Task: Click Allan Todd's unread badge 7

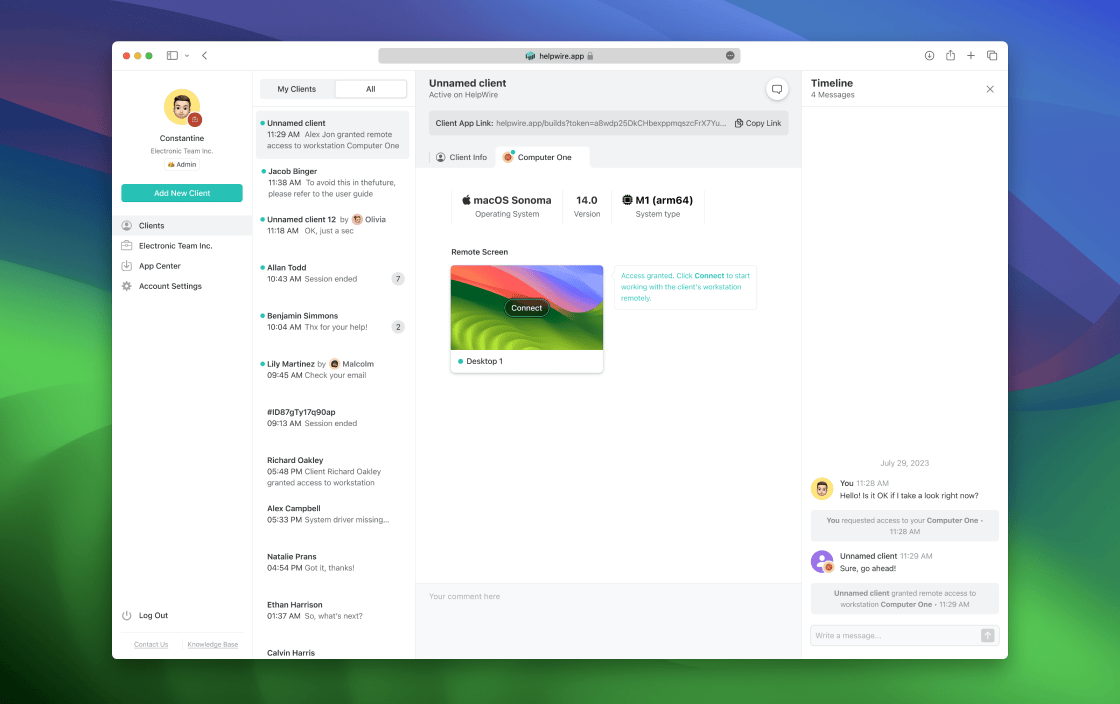Action: (398, 279)
